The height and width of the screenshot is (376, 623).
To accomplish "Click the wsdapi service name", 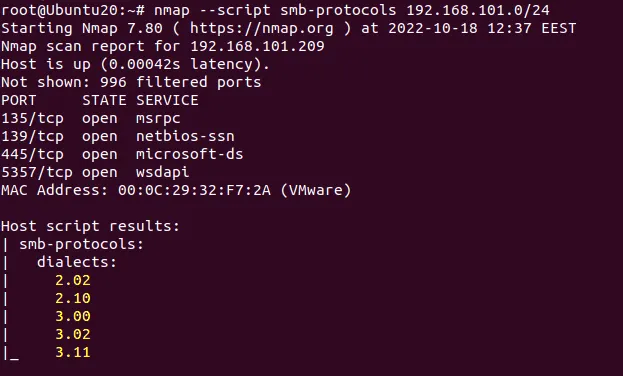I will (x=163, y=172).
